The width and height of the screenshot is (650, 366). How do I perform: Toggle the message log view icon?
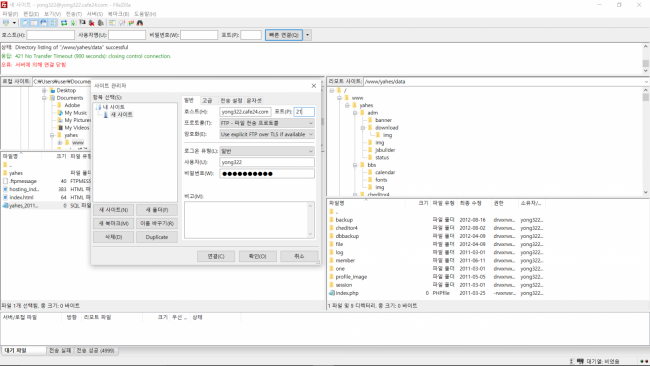[25, 23]
